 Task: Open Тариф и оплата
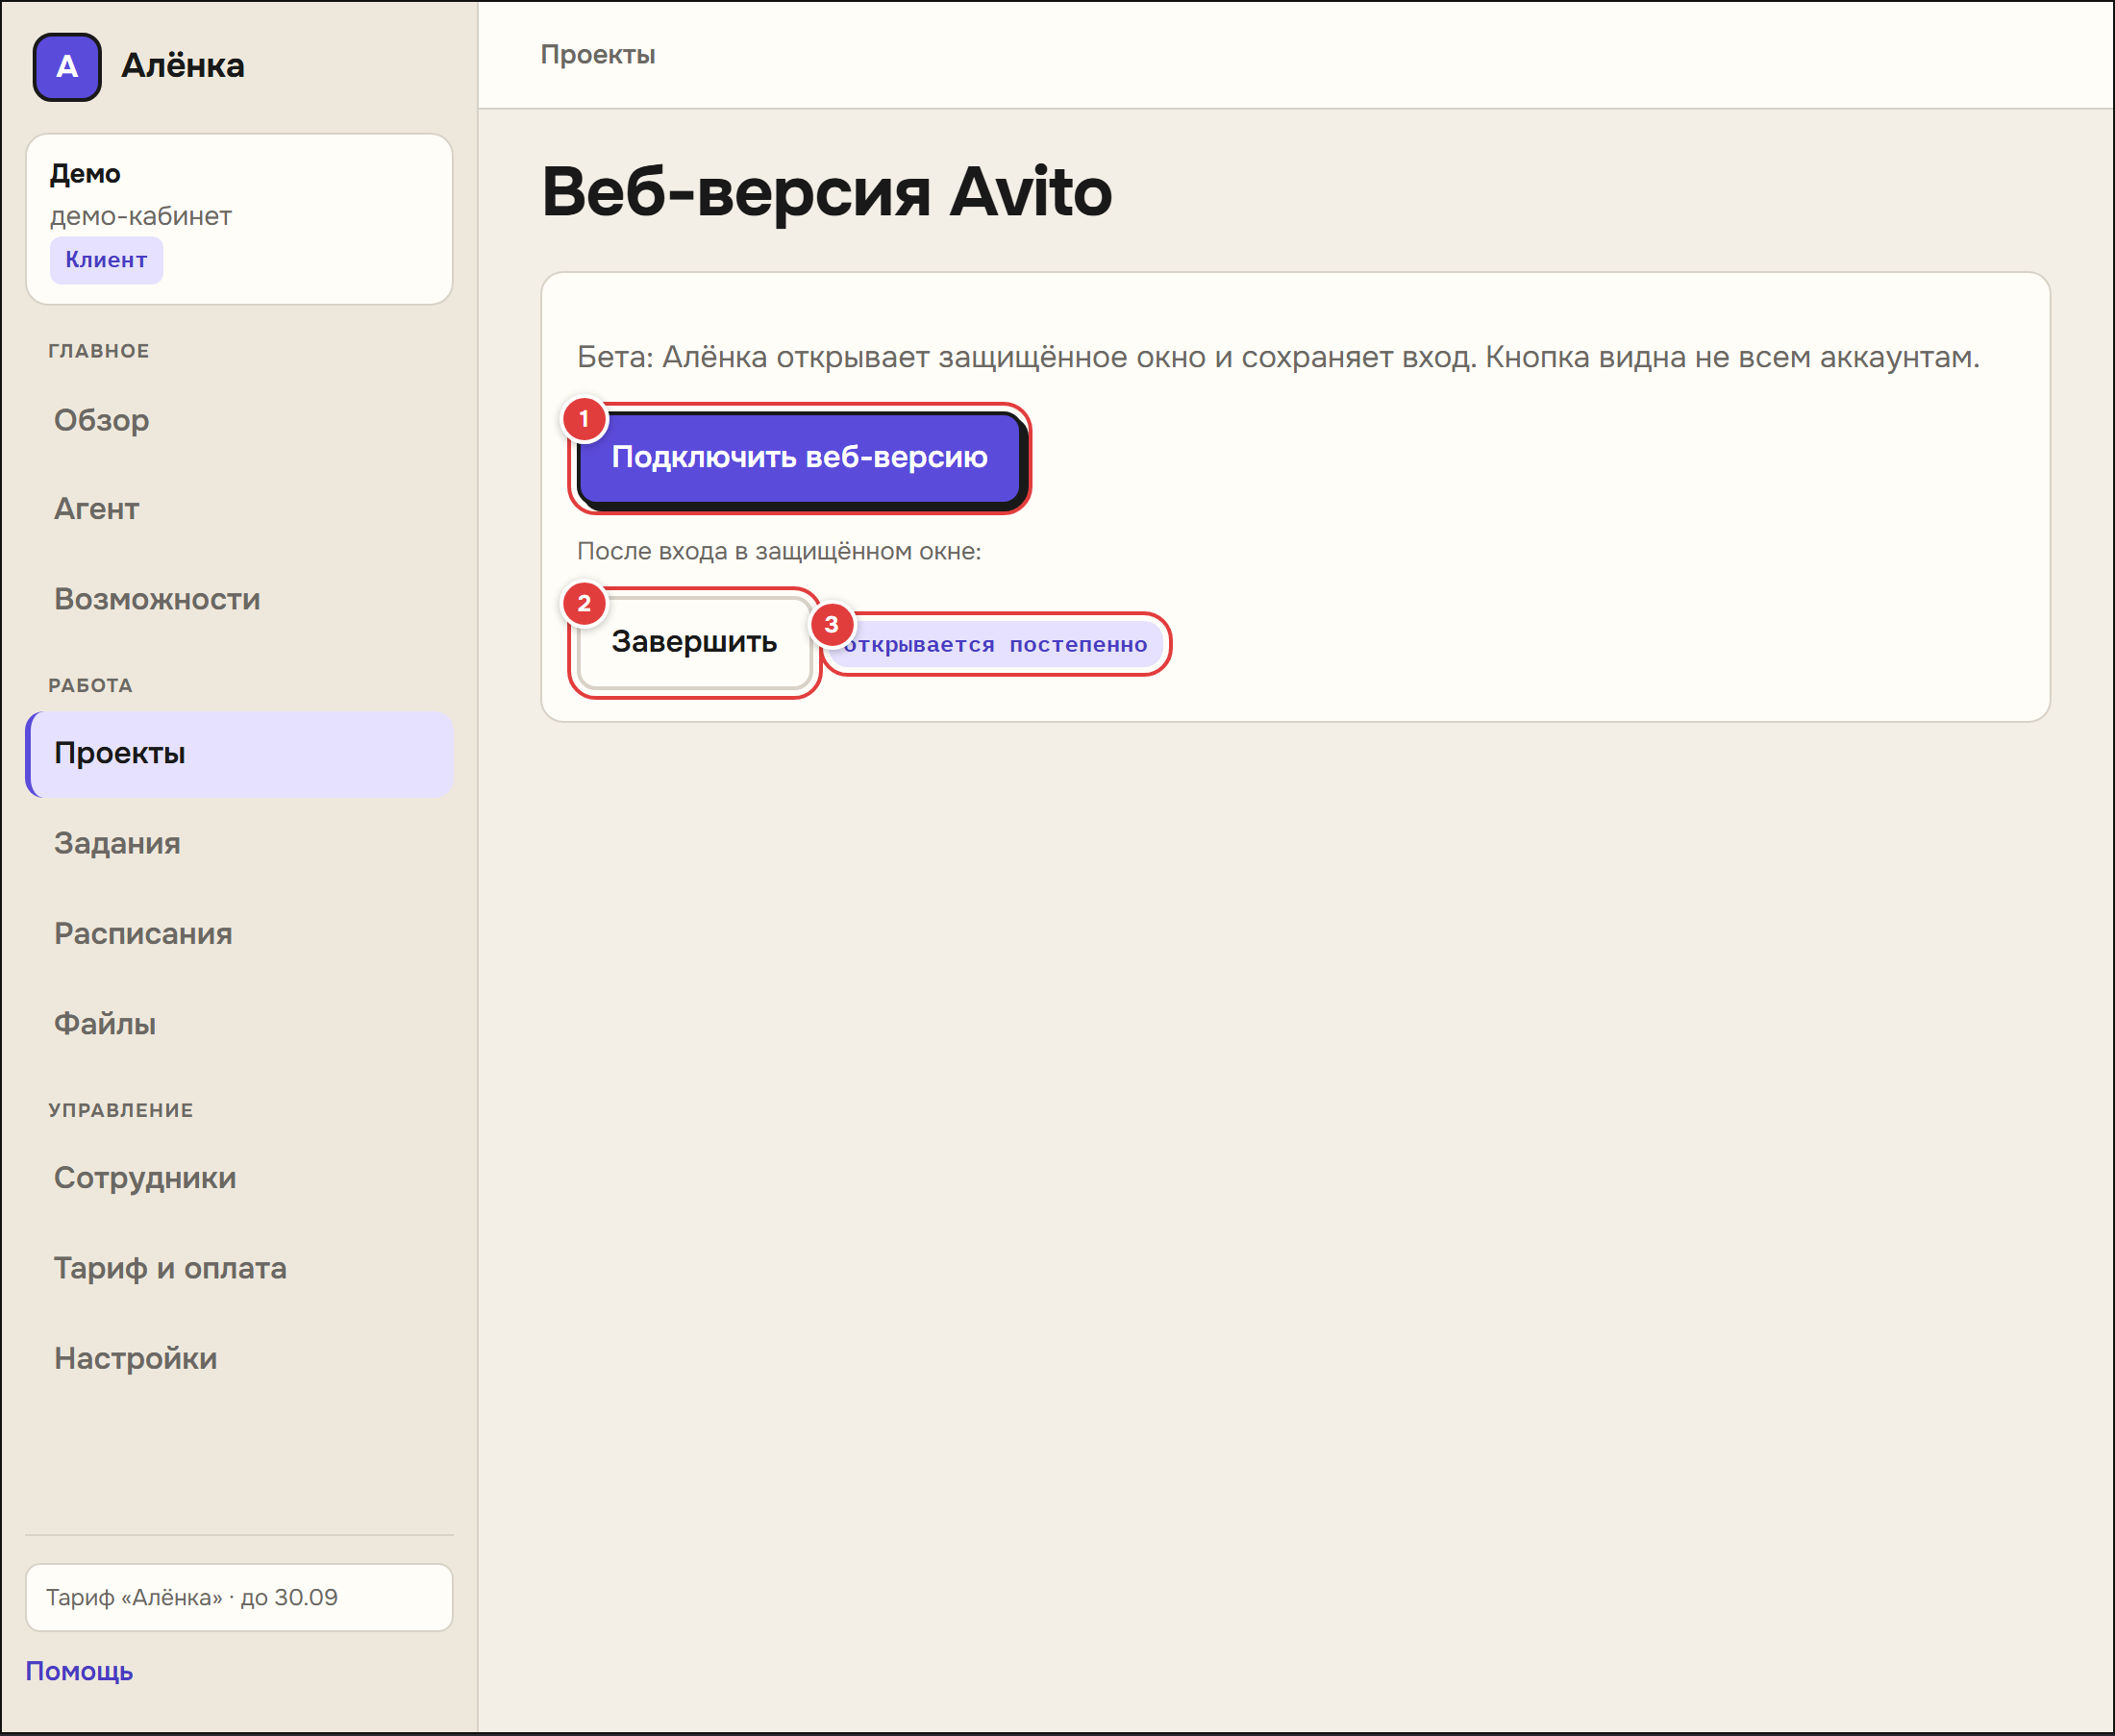coord(239,1268)
